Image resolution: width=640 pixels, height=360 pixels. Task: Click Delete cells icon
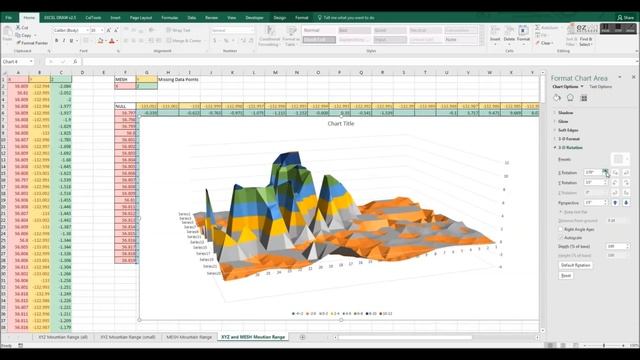(x=509, y=31)
